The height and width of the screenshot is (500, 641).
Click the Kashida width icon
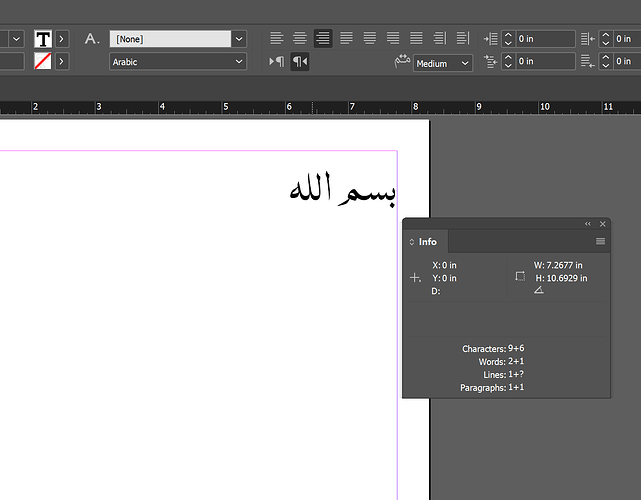pos(402,61)
